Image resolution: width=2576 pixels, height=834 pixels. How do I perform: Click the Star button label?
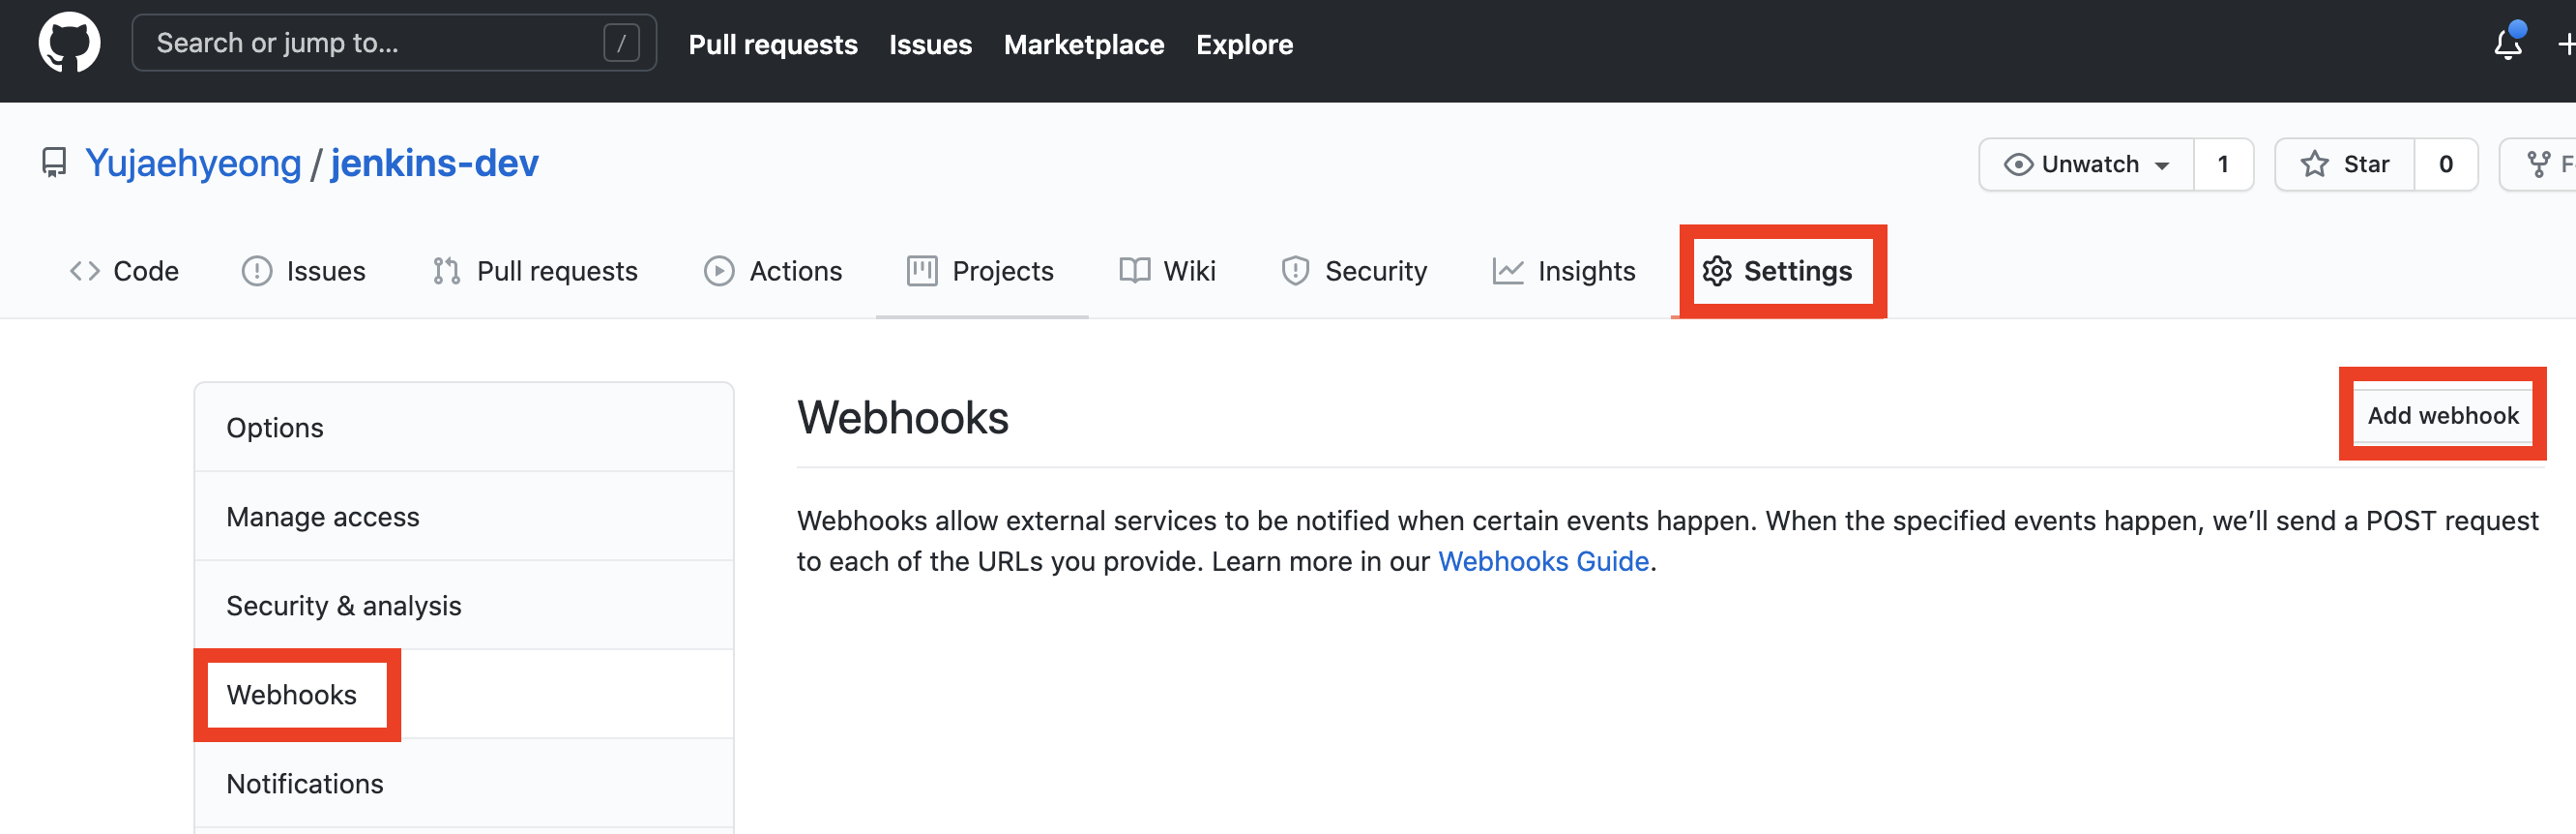coord(2366,164)
